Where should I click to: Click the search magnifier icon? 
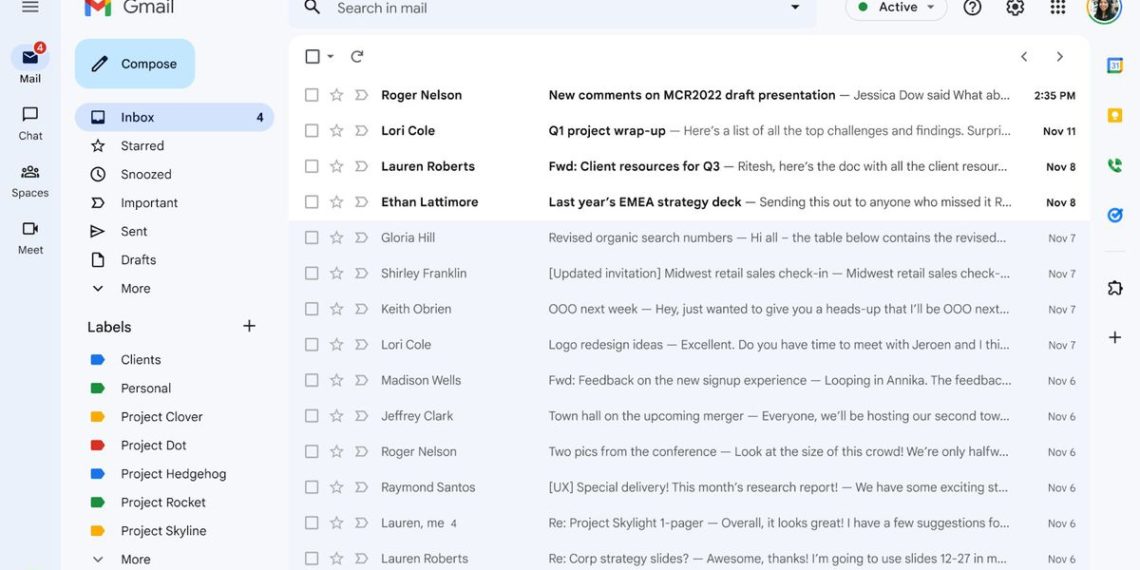(x=312, y=8)
